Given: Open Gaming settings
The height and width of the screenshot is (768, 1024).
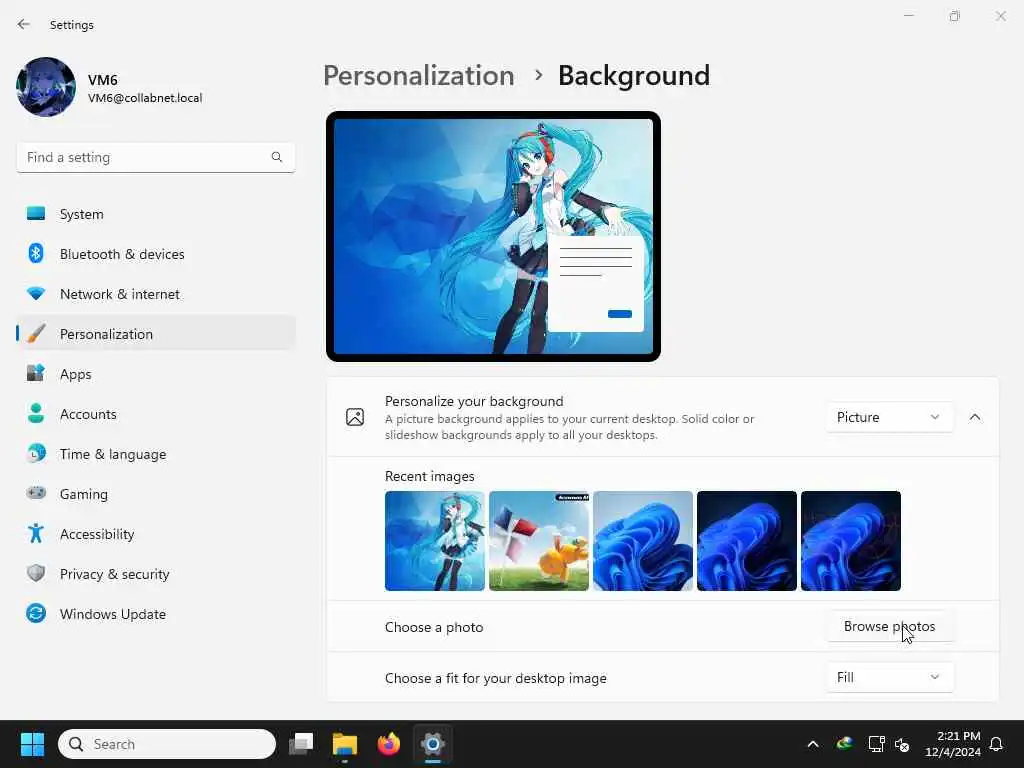Looking at the screenshot, I should [155, 494].
